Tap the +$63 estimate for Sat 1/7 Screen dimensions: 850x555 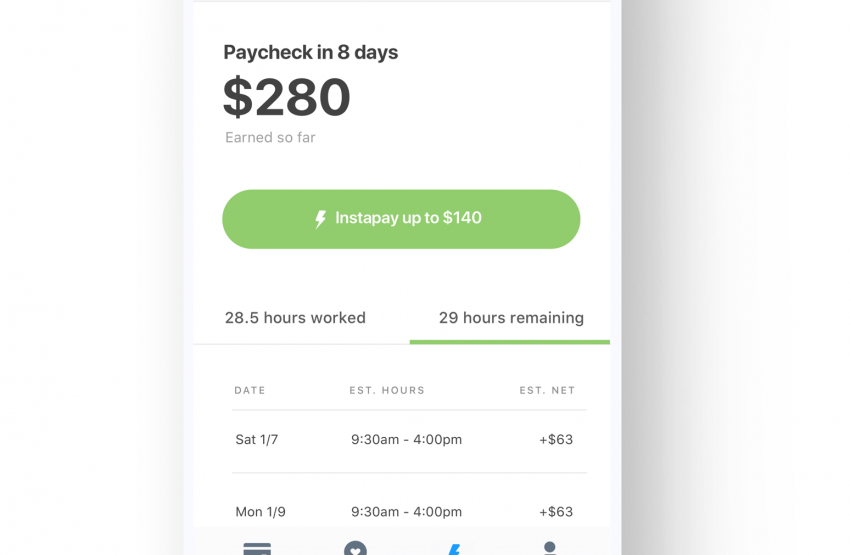[556, 440]
